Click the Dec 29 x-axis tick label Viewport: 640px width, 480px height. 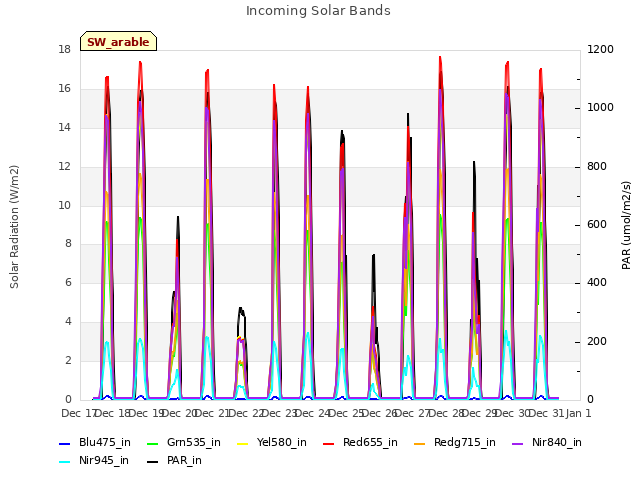pyautogui.click(x=480, y=413)
